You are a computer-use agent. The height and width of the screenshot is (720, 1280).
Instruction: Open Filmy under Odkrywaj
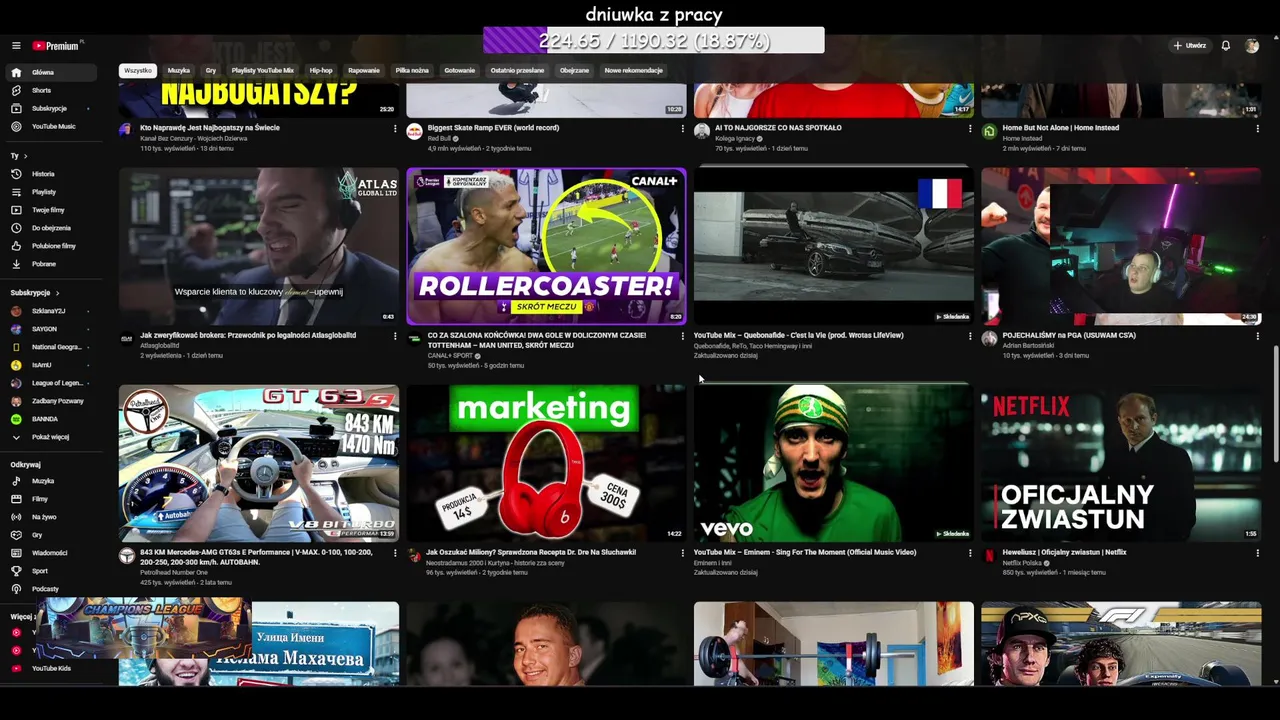pos(52,499)
